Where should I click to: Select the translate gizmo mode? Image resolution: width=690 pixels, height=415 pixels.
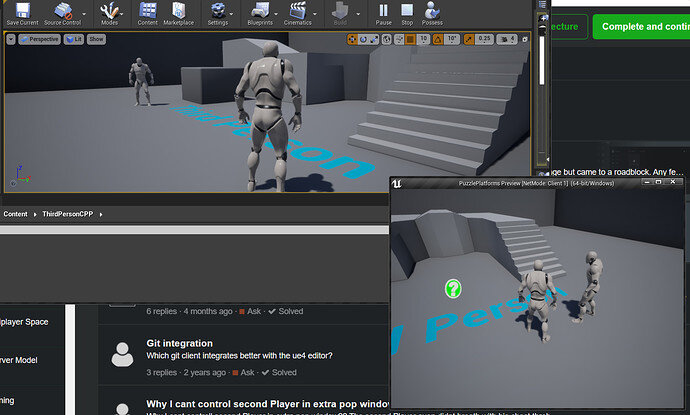[x=352, y=39]
